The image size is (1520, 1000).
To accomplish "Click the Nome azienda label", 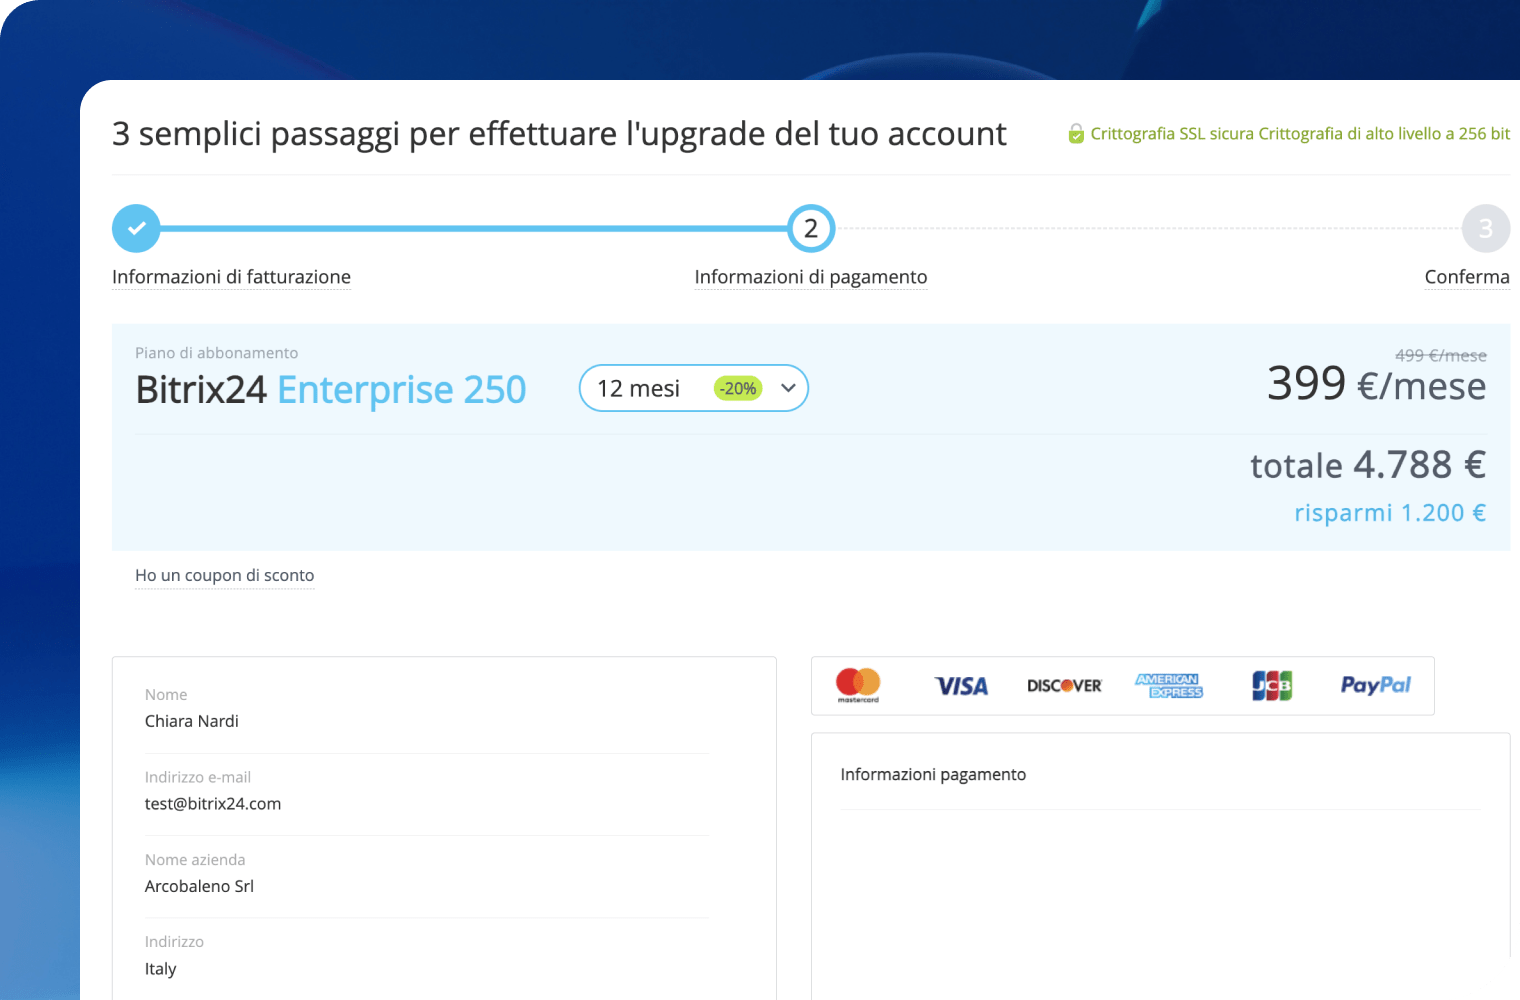I will [195, 860].
